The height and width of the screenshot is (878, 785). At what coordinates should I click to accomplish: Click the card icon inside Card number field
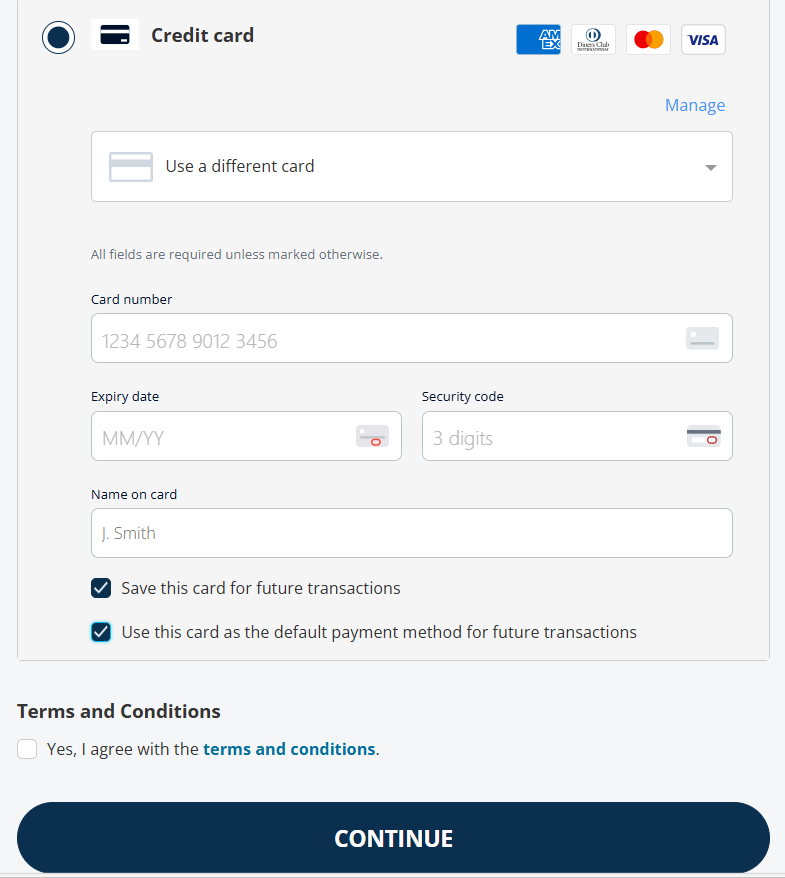pyautogui.click(x=702, y=338)
